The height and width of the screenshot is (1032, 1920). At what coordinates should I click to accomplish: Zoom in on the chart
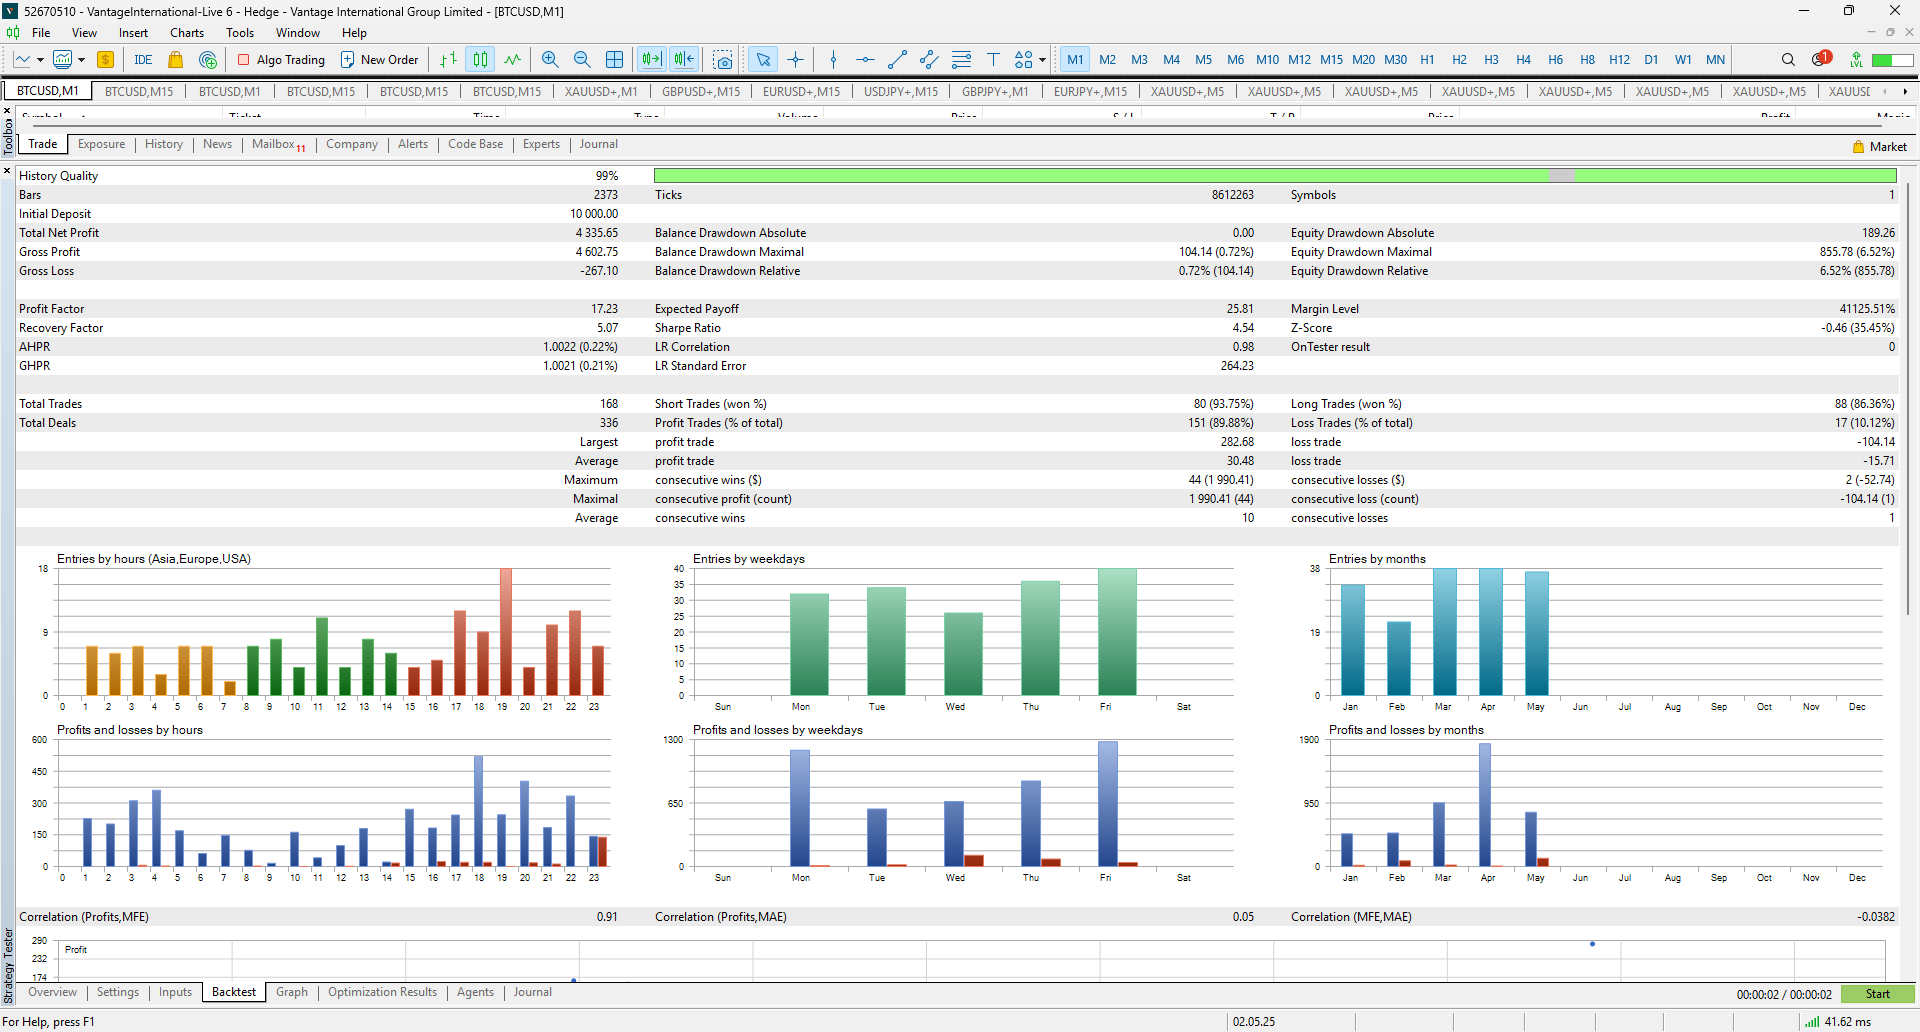[x=550, y=60]
